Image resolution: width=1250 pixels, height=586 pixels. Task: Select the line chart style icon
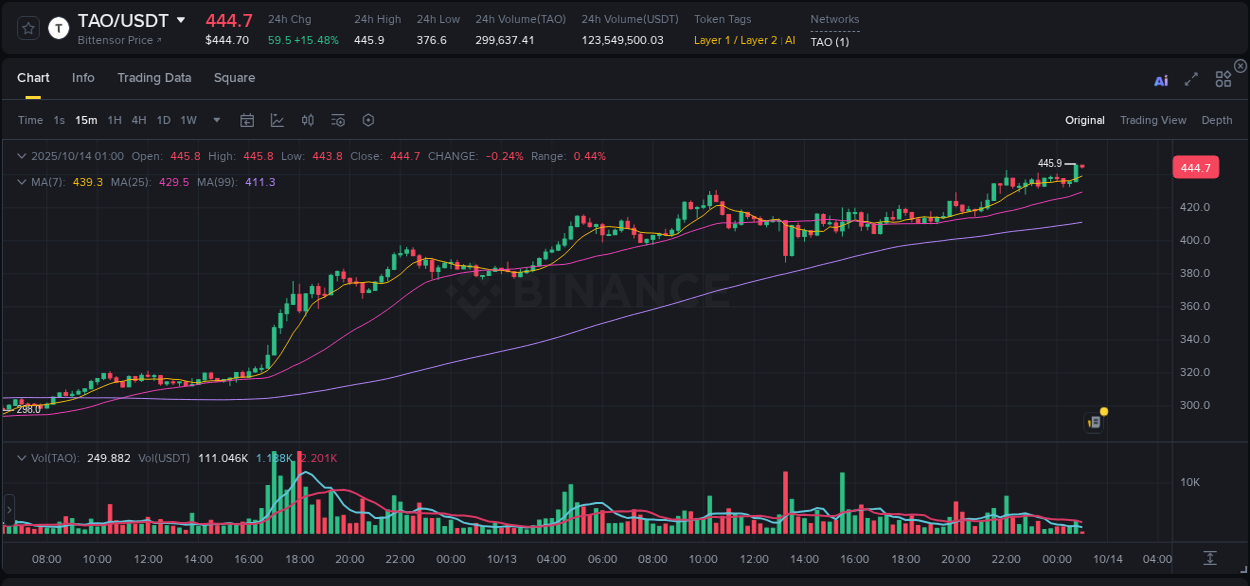[278, 119]
